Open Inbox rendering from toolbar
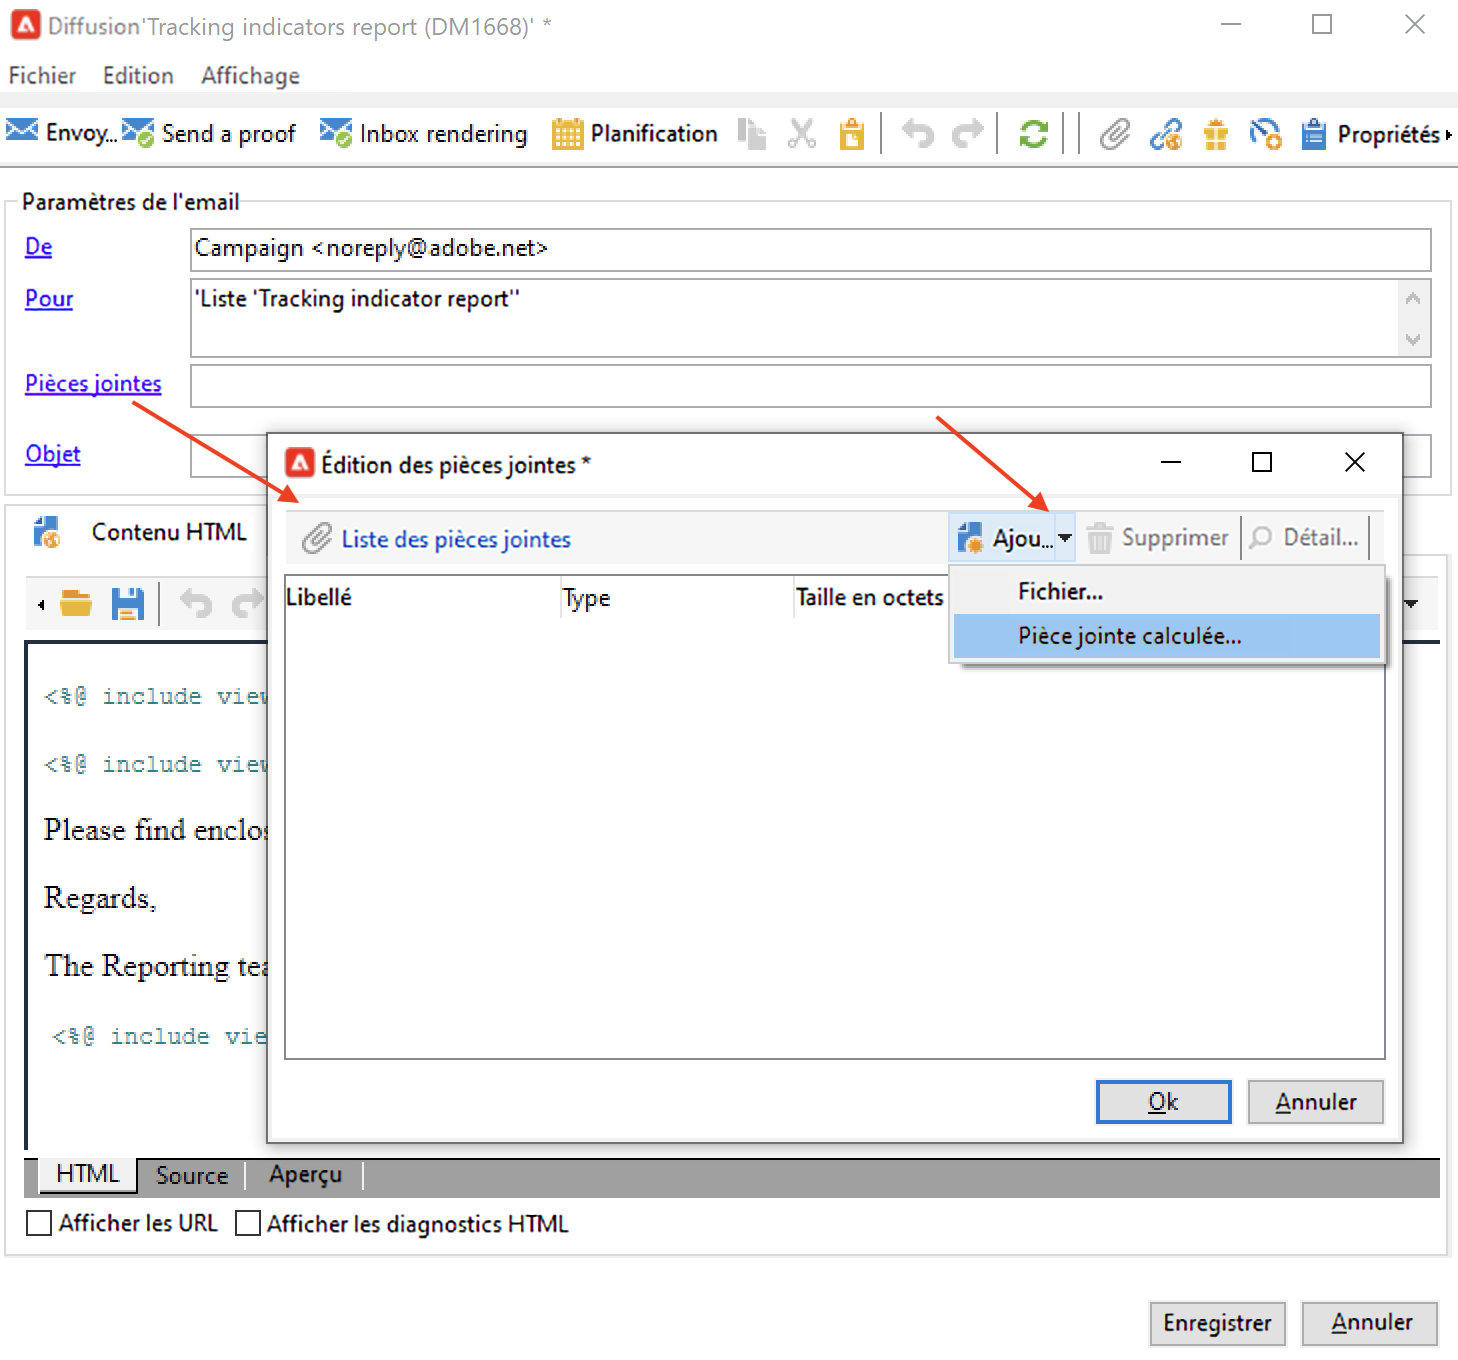This screenshot has width=1458, height=1360. pos(423,133)
